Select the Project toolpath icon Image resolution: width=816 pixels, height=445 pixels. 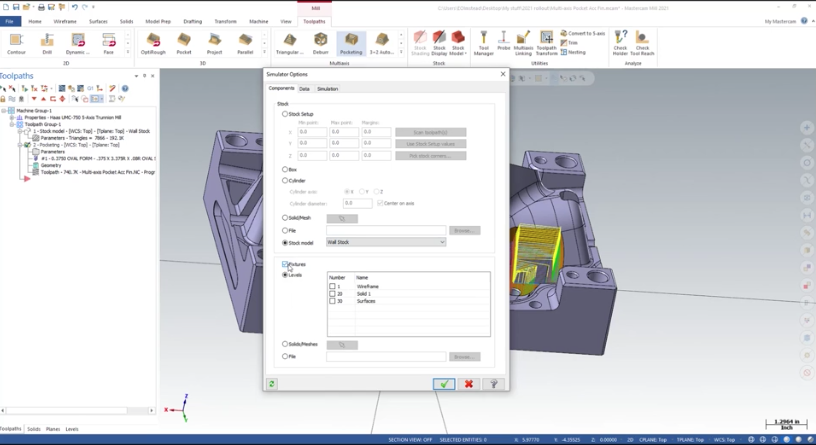coord(214,44)
